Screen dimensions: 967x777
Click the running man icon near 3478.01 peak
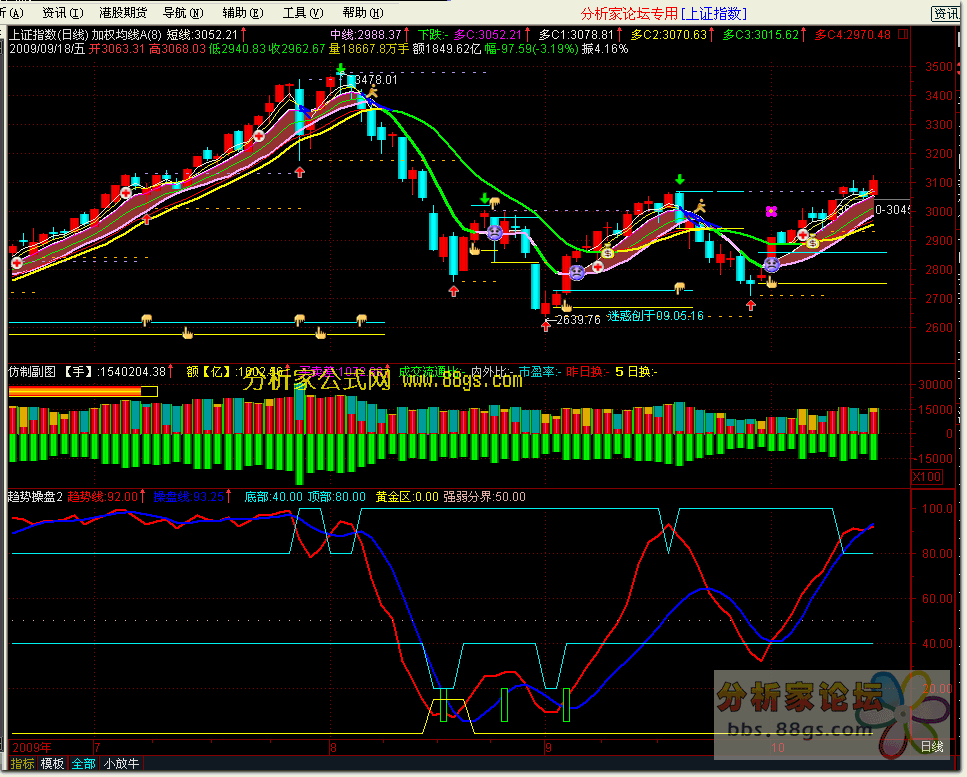coord(372,92)
